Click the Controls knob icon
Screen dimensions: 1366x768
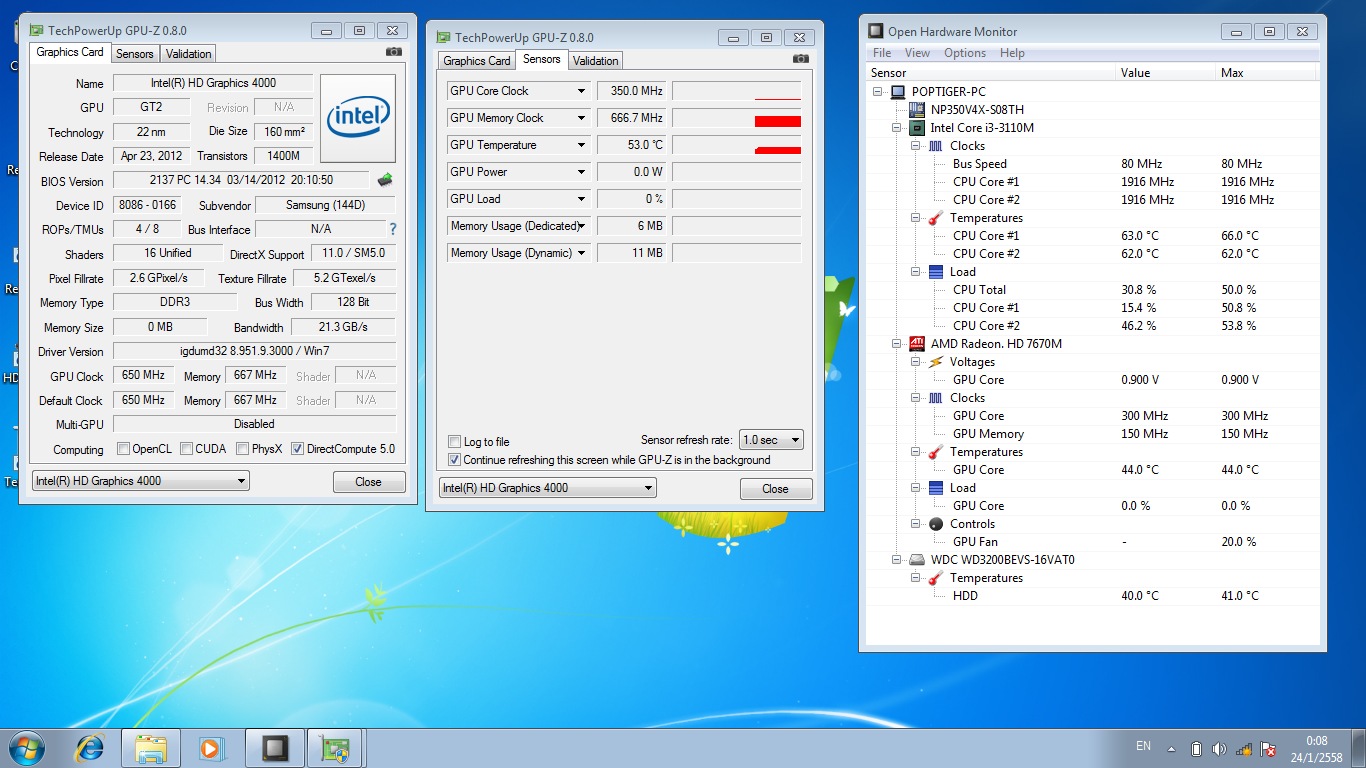936,524
